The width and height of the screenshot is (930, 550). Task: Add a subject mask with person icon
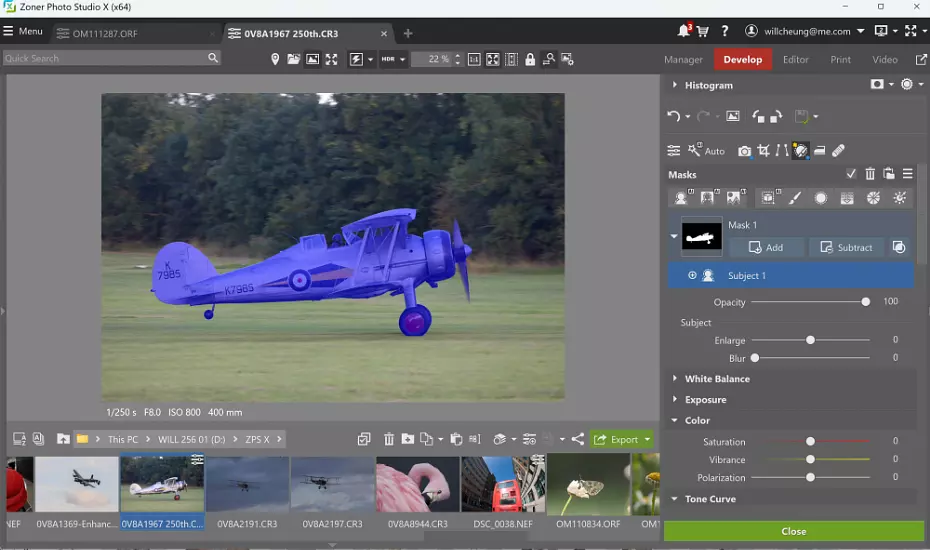[681, 198]
